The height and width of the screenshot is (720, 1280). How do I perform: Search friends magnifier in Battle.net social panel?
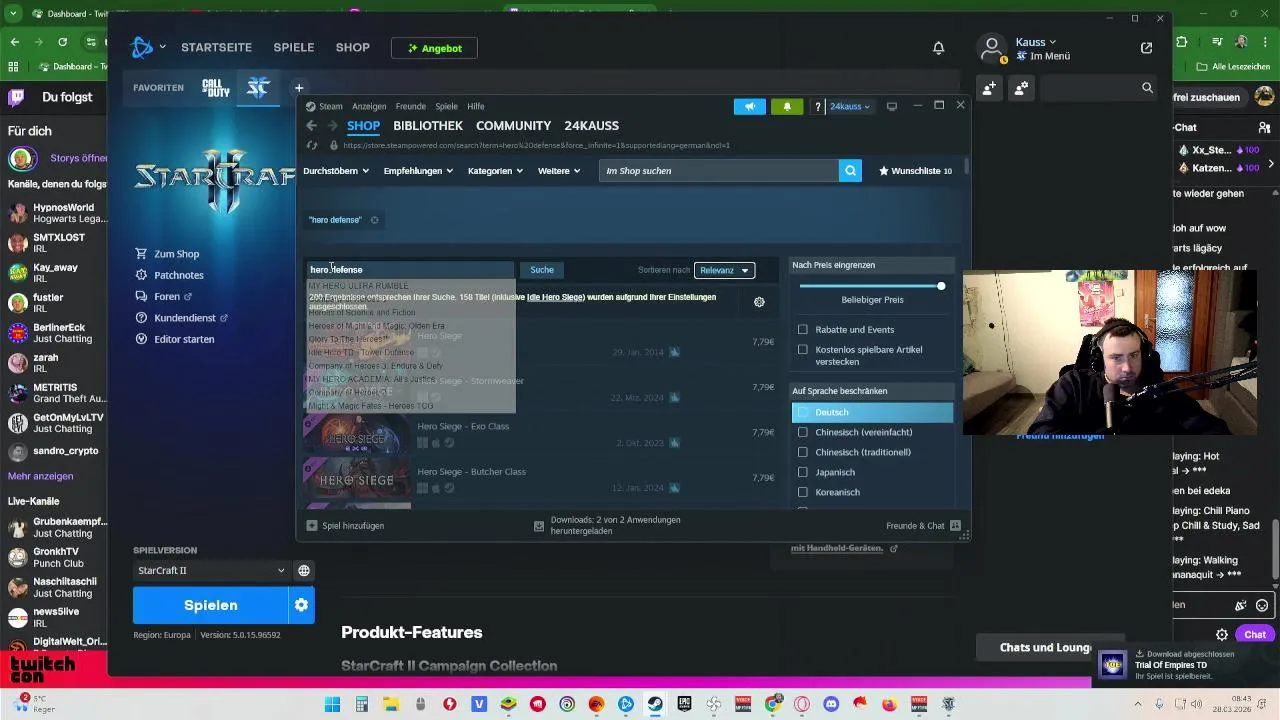coord(1147,88)
